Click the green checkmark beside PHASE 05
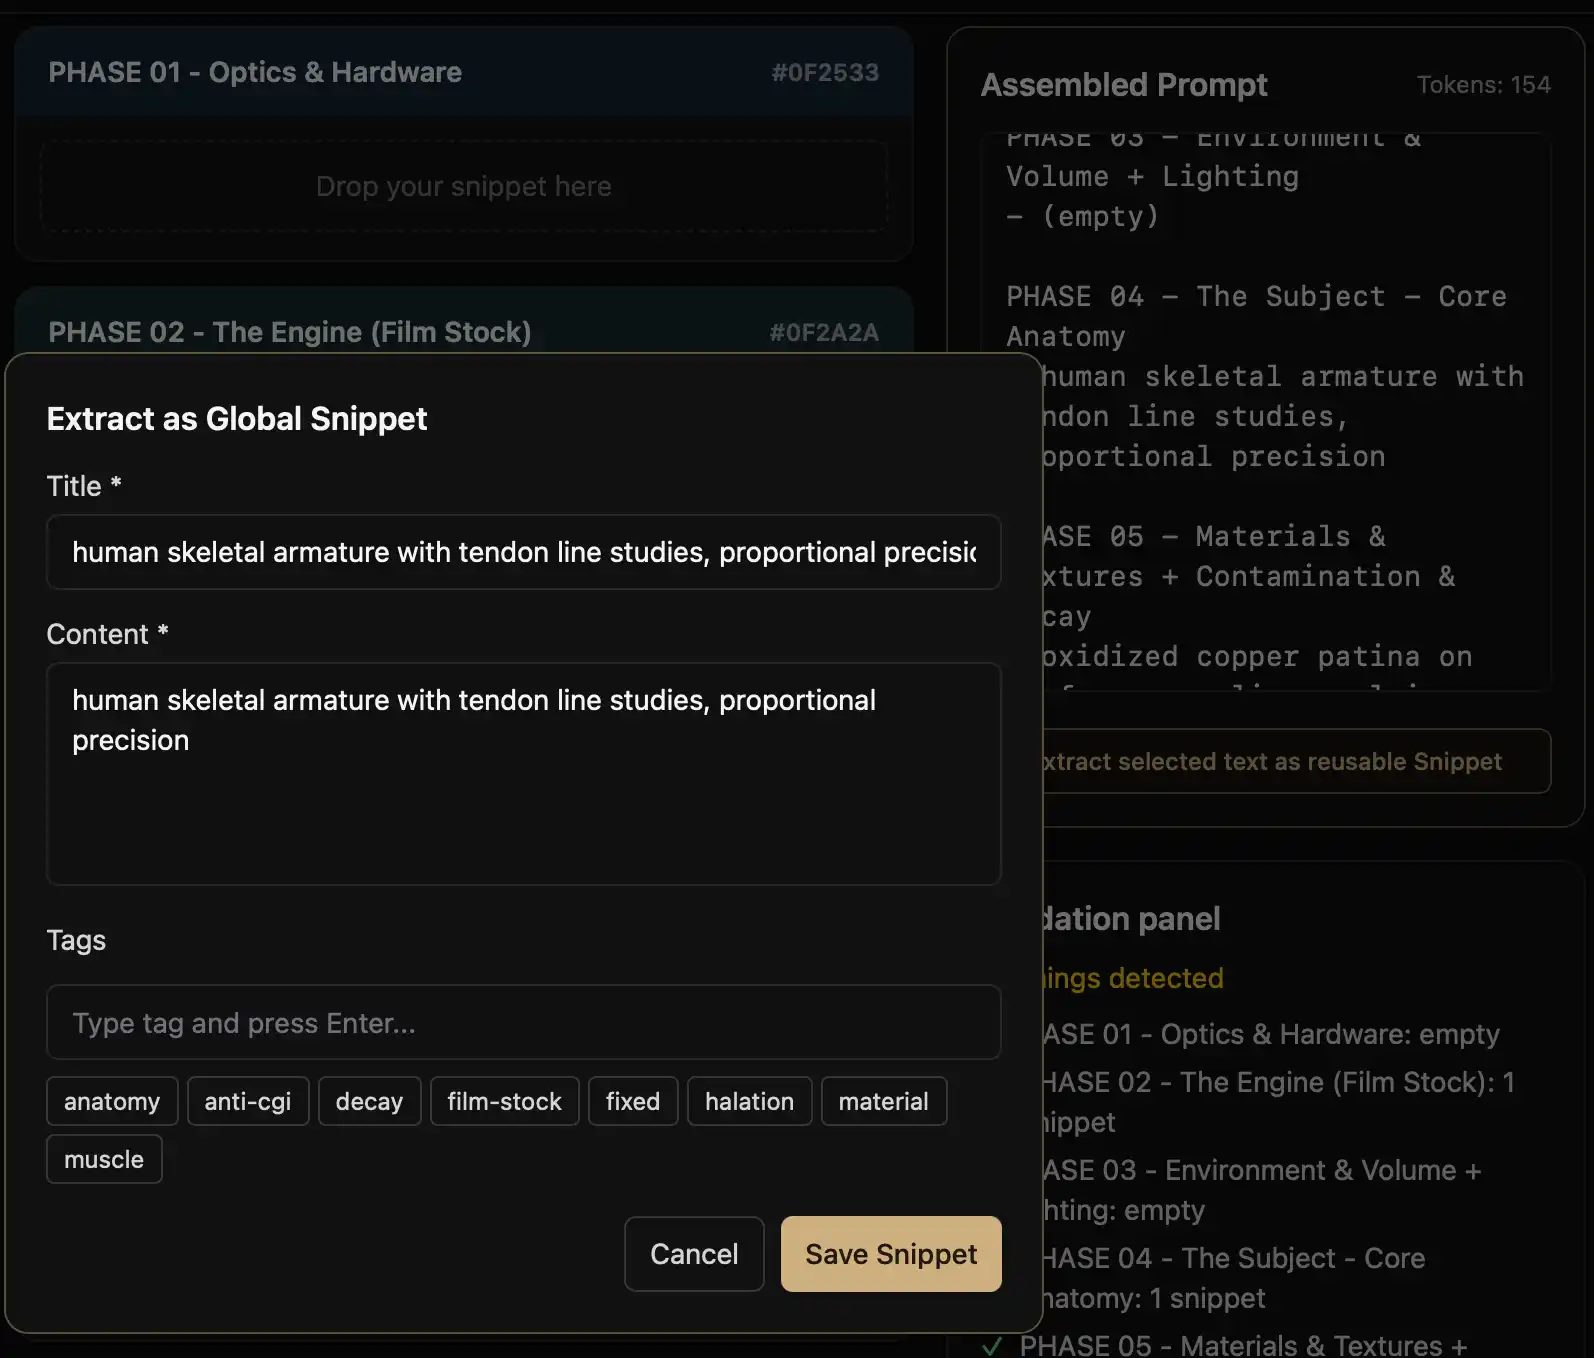The width and height of the screenshot is (1594, 1358). pos(992,1346)
